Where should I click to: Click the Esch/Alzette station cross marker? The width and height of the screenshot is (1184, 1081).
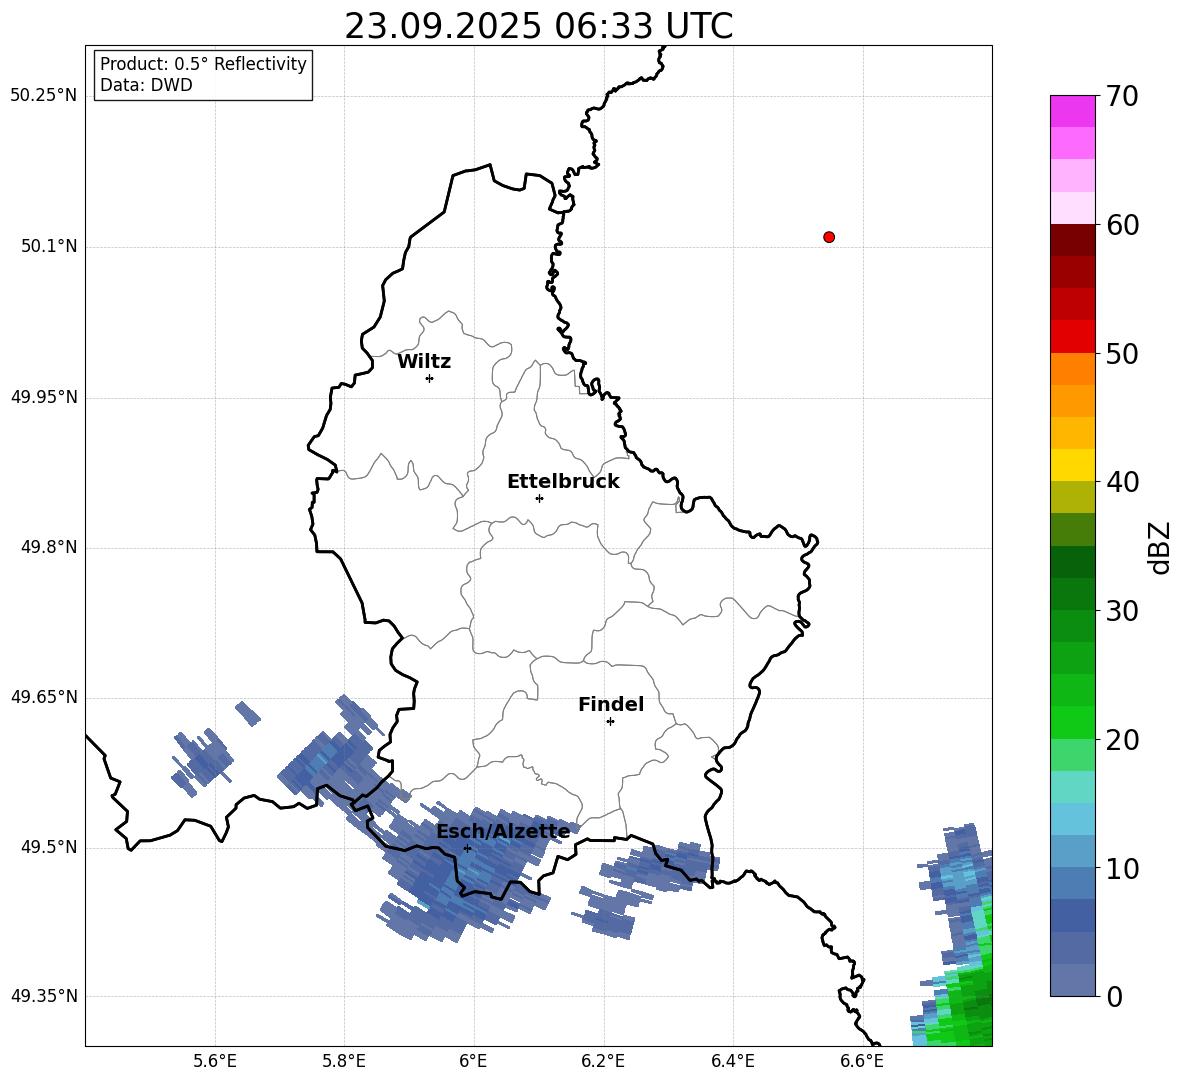tap(467, 848)
